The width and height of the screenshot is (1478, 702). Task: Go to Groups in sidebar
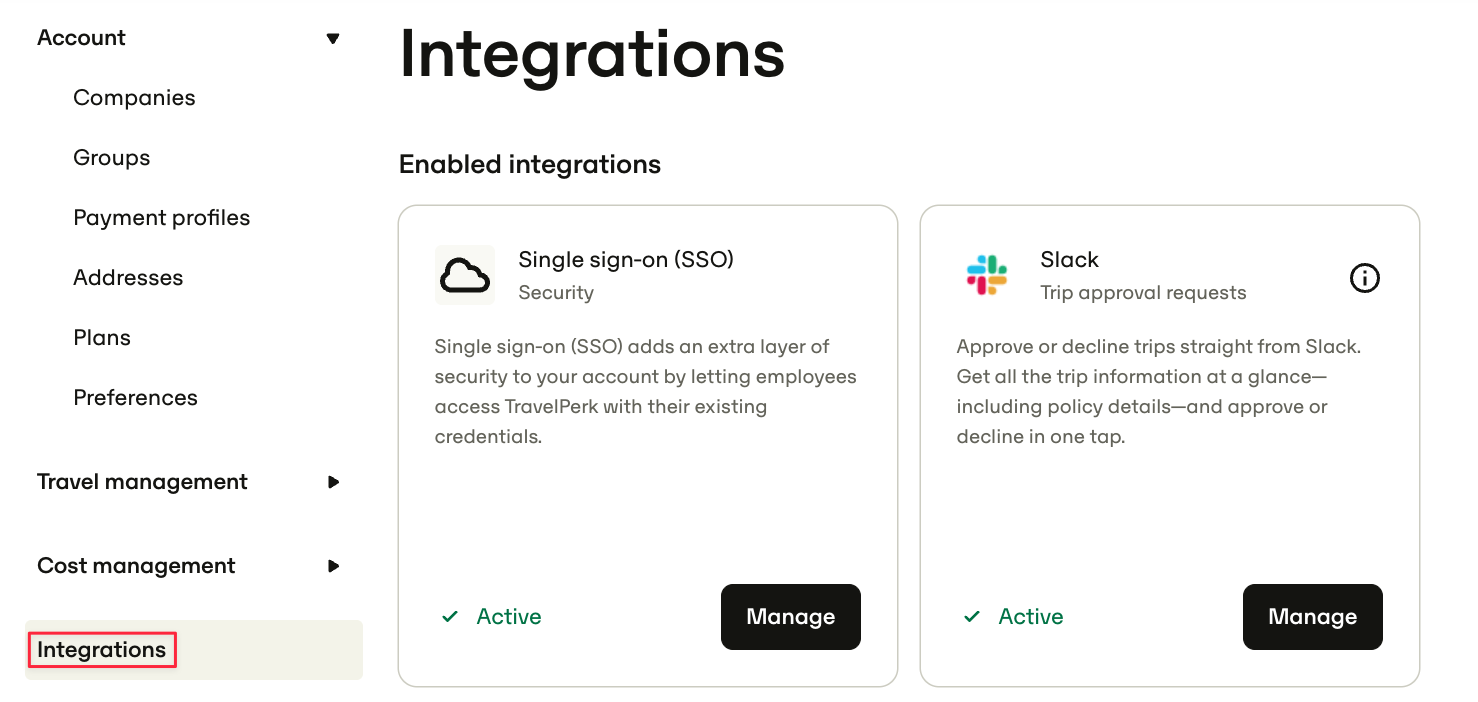112,158
